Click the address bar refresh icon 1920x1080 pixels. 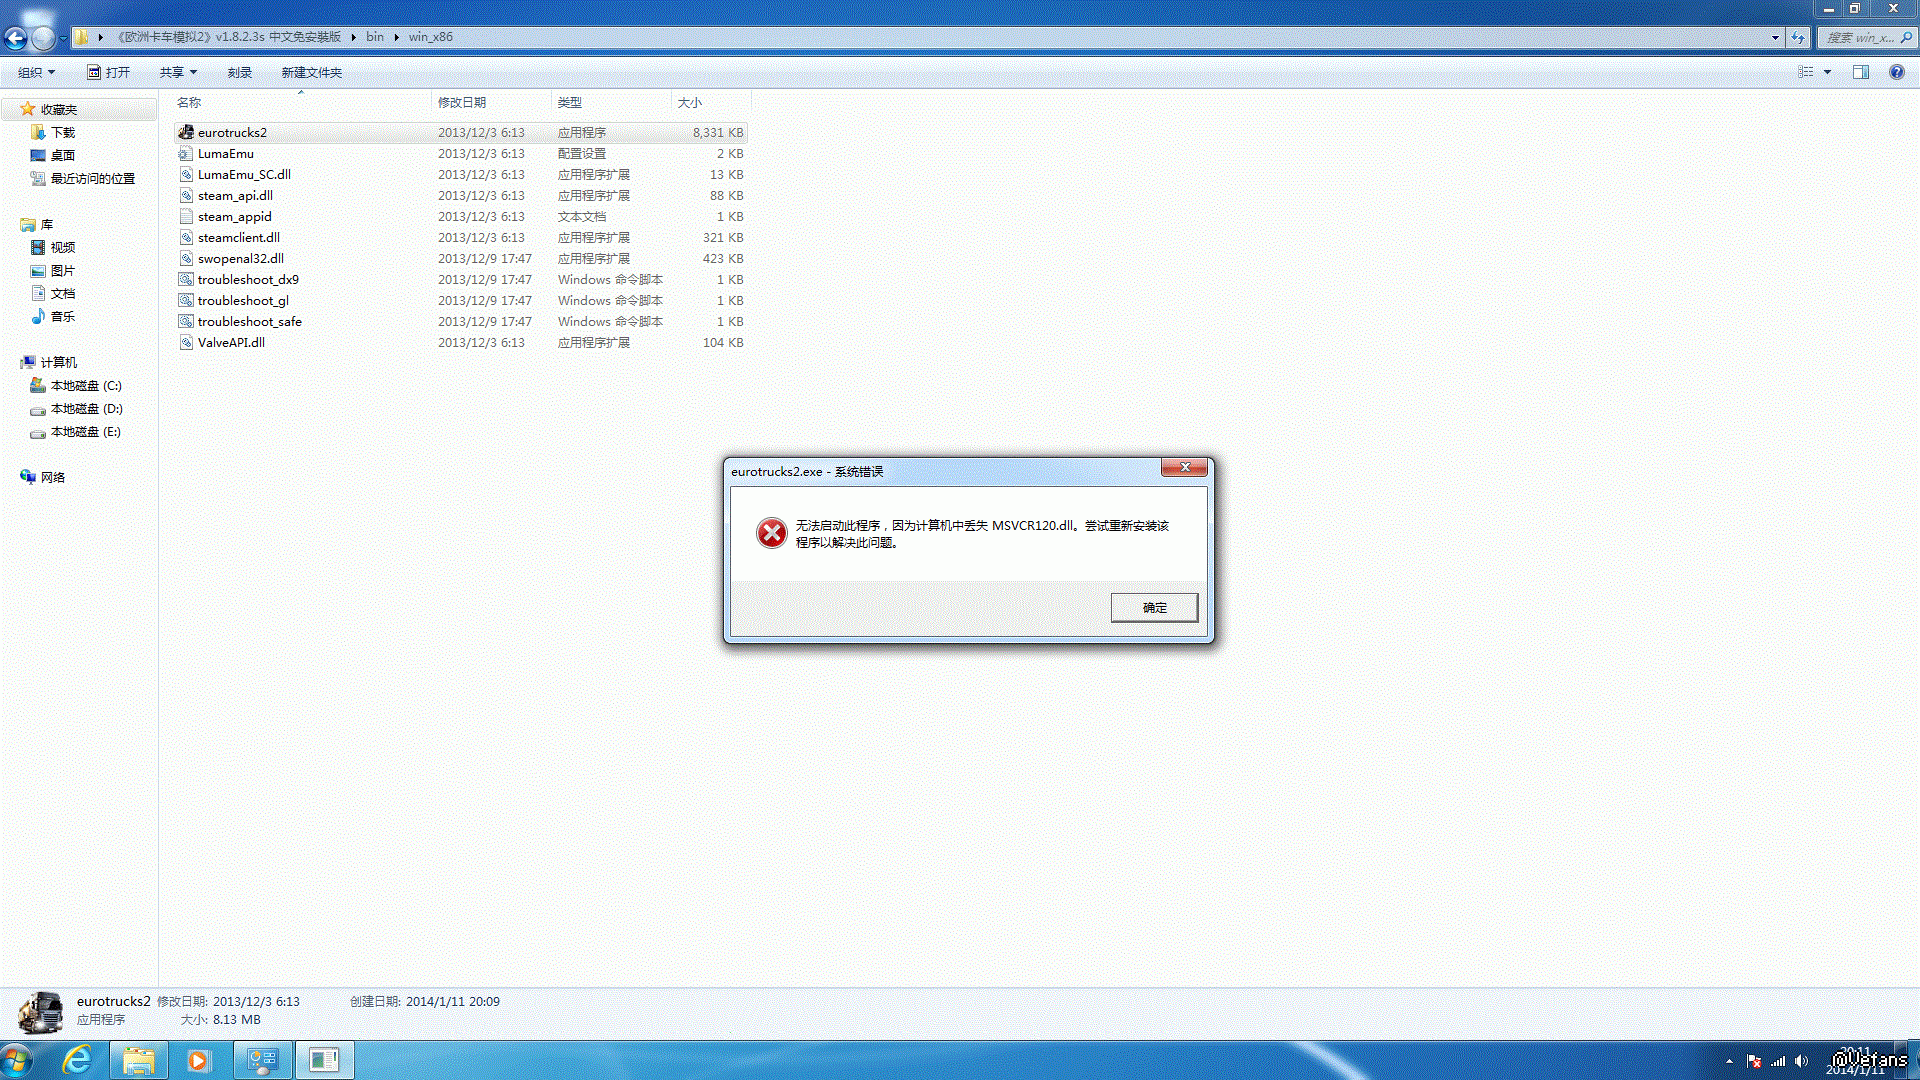click(x=1798, y=38)
